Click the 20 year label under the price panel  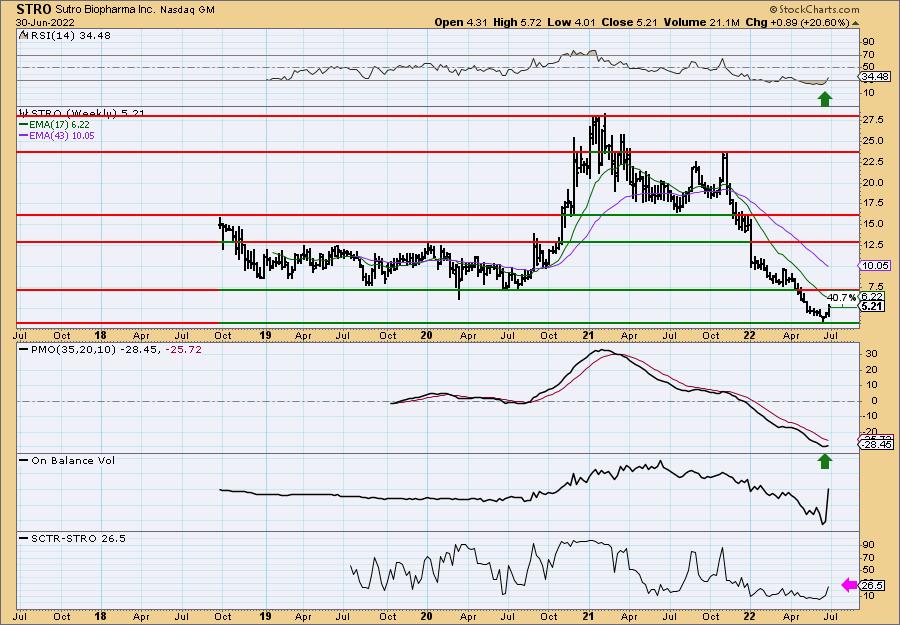[426, 335]
